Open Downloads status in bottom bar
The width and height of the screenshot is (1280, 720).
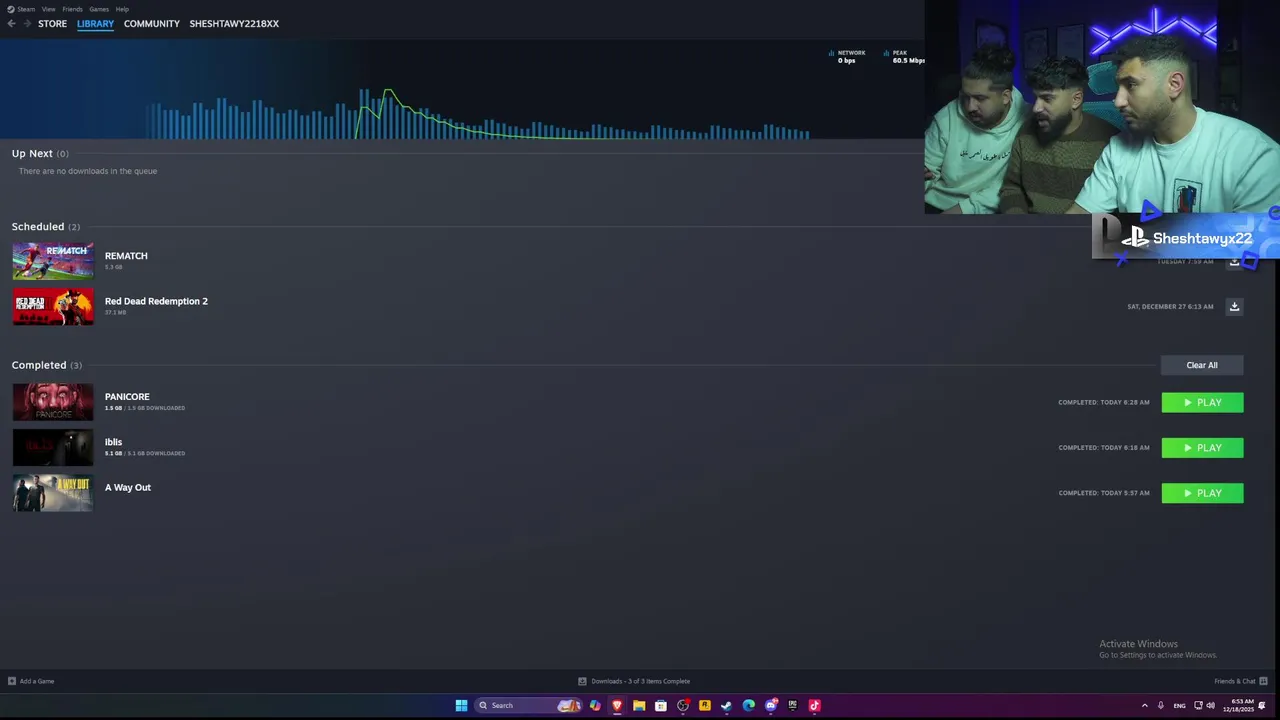coord(634,681)
